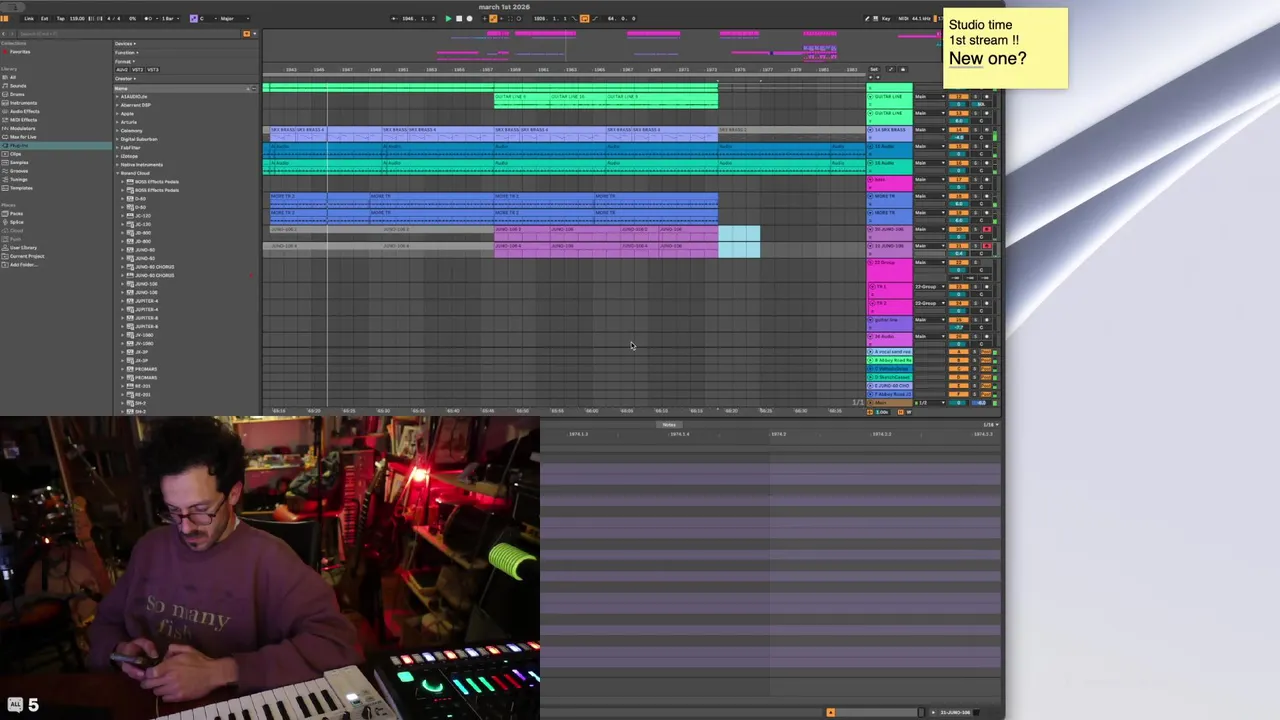Expand the Function filter group
Image resolution: width=1280 pixels, height=720 pixels.
click(x=125, y=52)
